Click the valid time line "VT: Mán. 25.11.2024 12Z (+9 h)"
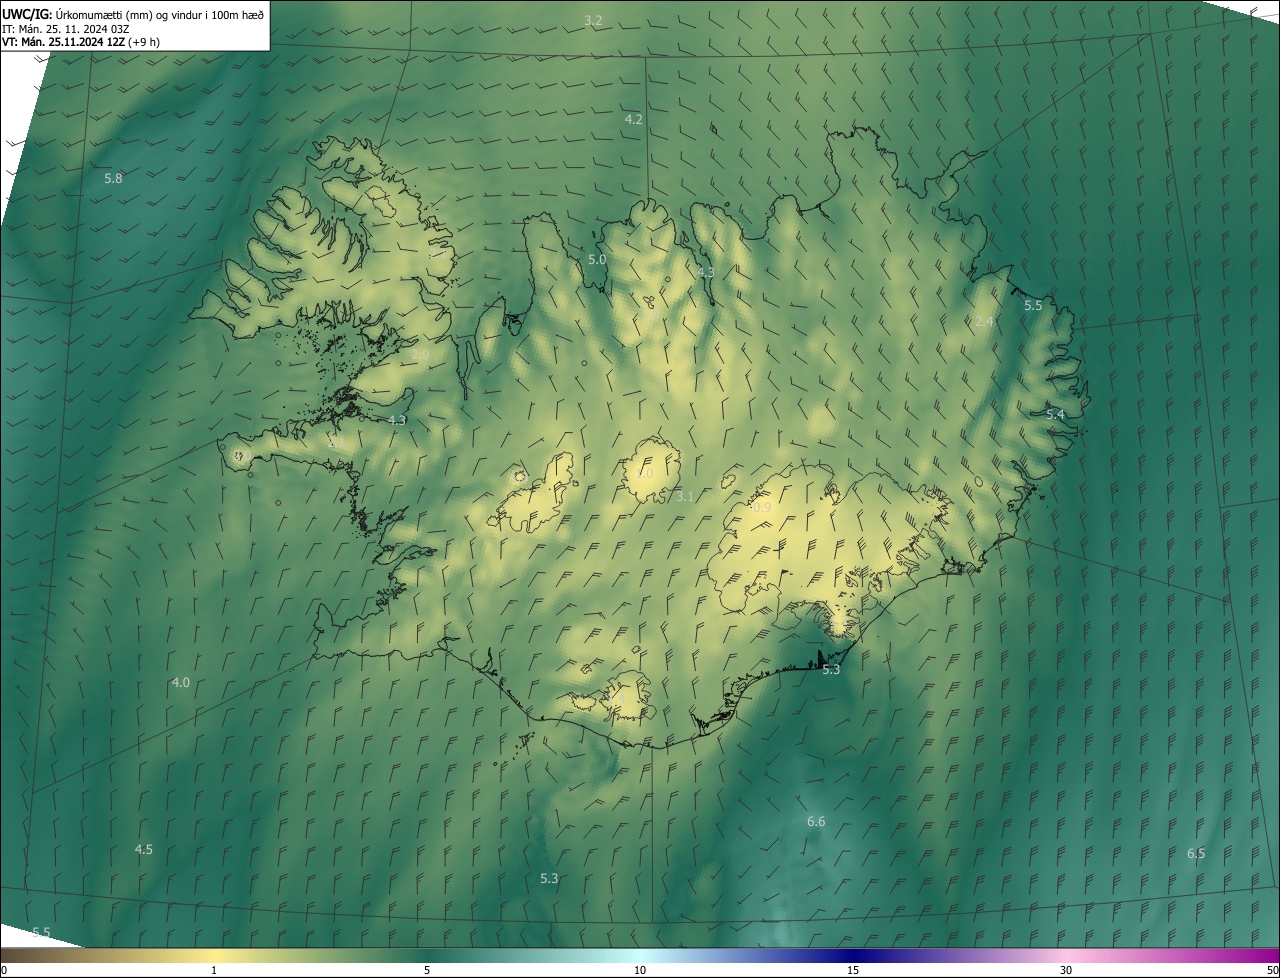The height and width of the screenshot is (978, 1280). point(81,42)
